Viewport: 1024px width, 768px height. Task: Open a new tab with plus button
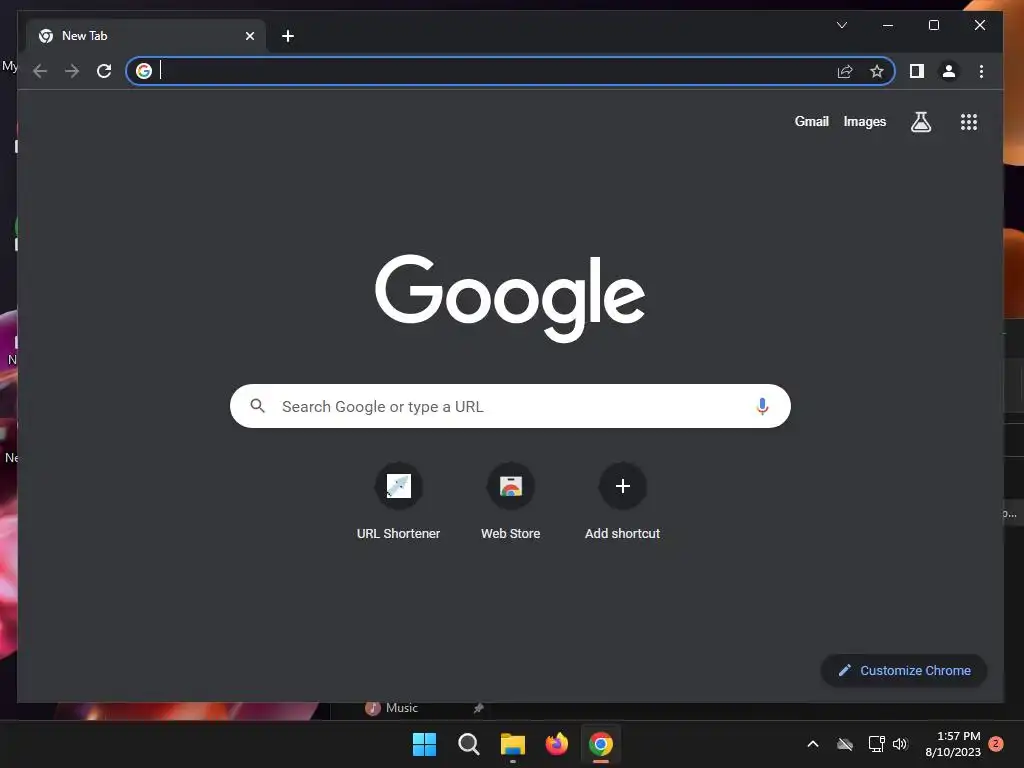[287, 36]
